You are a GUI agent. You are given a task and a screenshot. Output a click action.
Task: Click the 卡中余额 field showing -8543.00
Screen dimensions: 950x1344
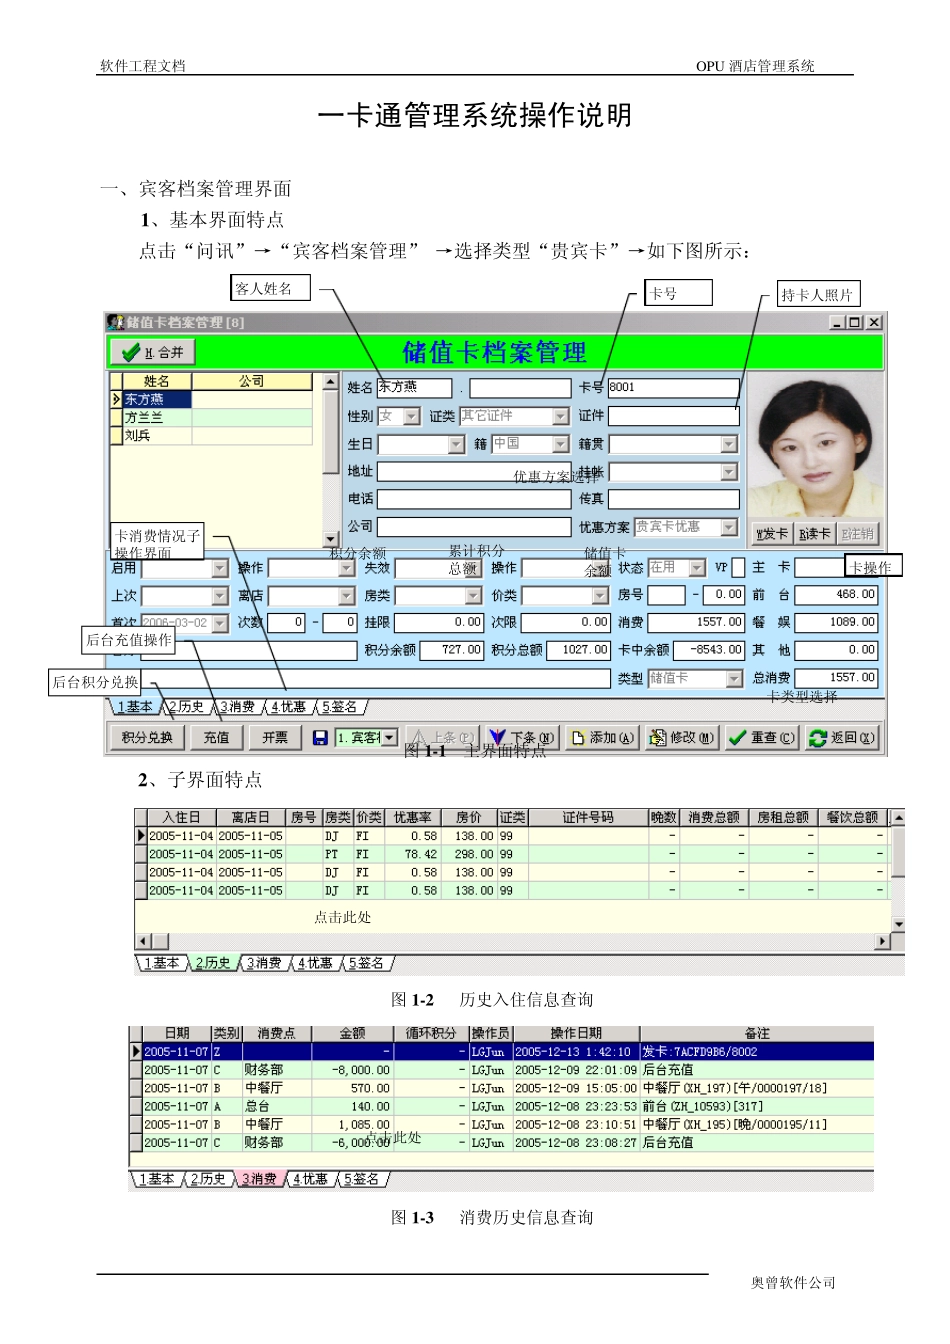click(x=708, y=650)
